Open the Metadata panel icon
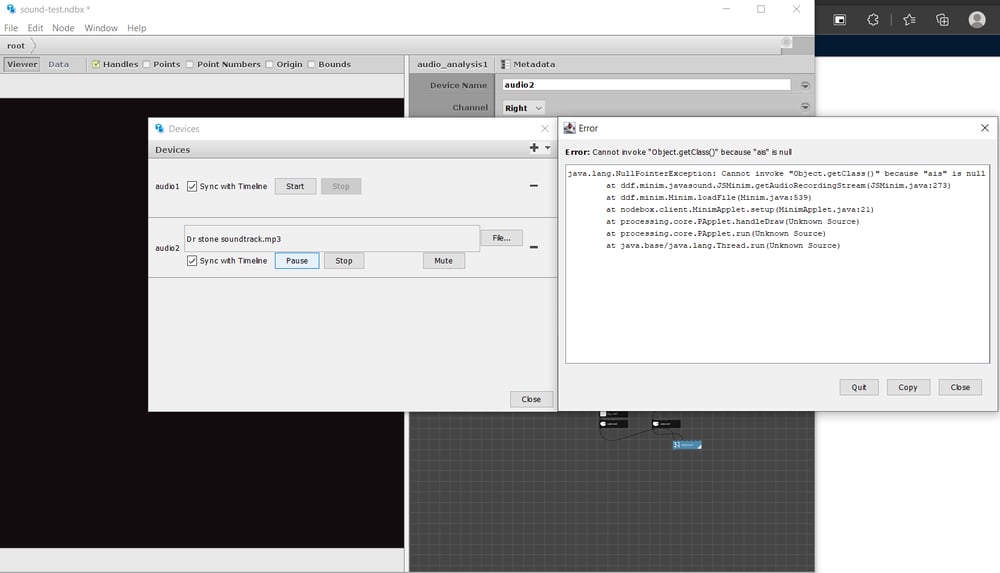The image size is (1000, 573). tap(506, 64)
